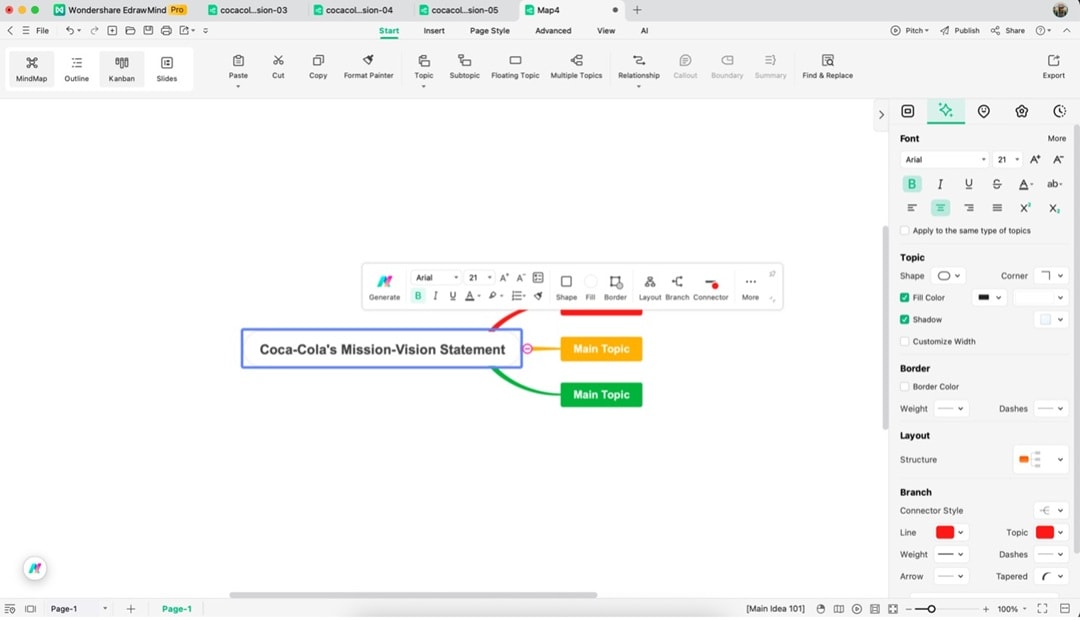Add a Subtopic from the ribbon
Viewport: 1080px width, 620px height.
pos(465,67)
